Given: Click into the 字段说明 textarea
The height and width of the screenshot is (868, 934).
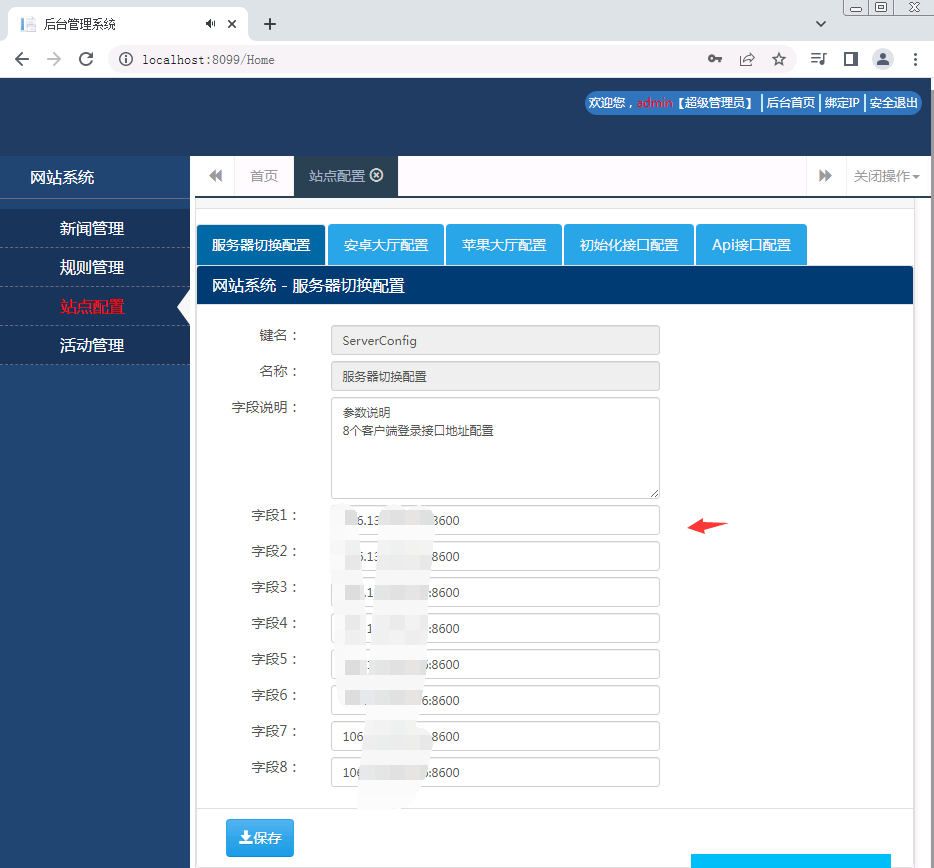Looking at the screenshot, I should [495, 448].
